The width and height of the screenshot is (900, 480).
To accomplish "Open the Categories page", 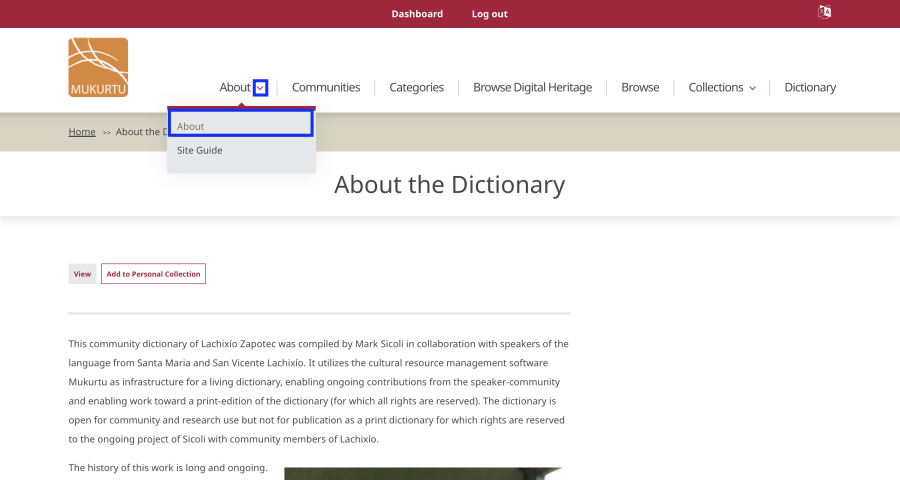I will tap(417, 87).
